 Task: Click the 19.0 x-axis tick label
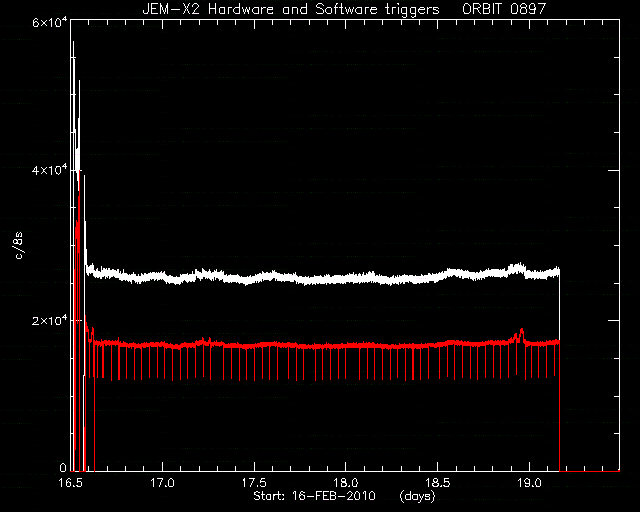(x=529, y=483)
